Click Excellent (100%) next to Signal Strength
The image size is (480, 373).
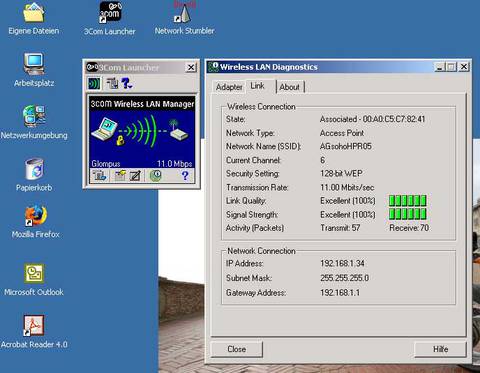point(347,214)
